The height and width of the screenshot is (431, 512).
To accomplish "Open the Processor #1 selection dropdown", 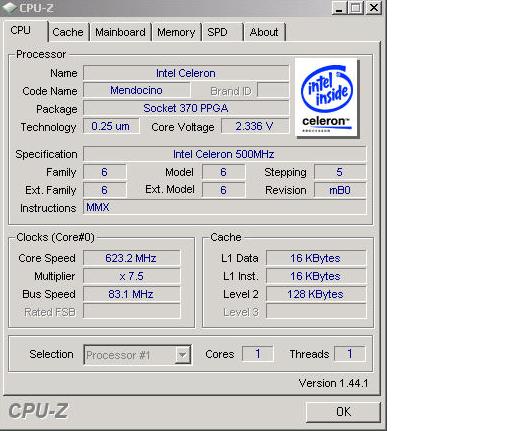I will pos(137,355).
